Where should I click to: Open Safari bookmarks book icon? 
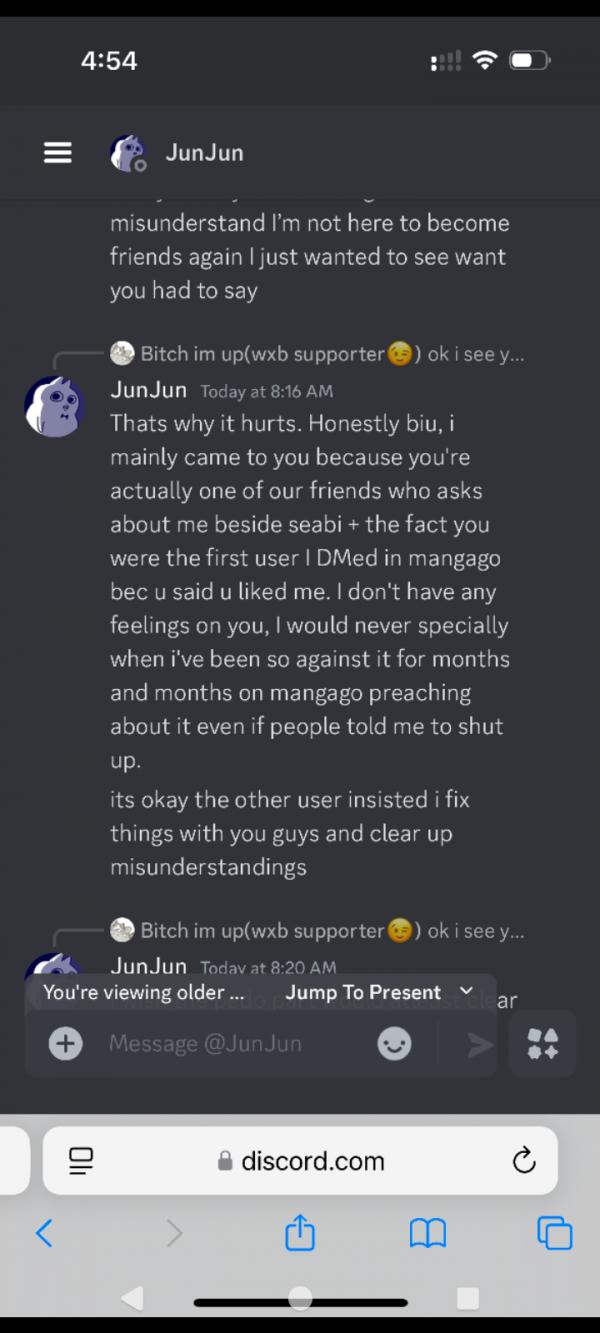tap(428, 1234)
